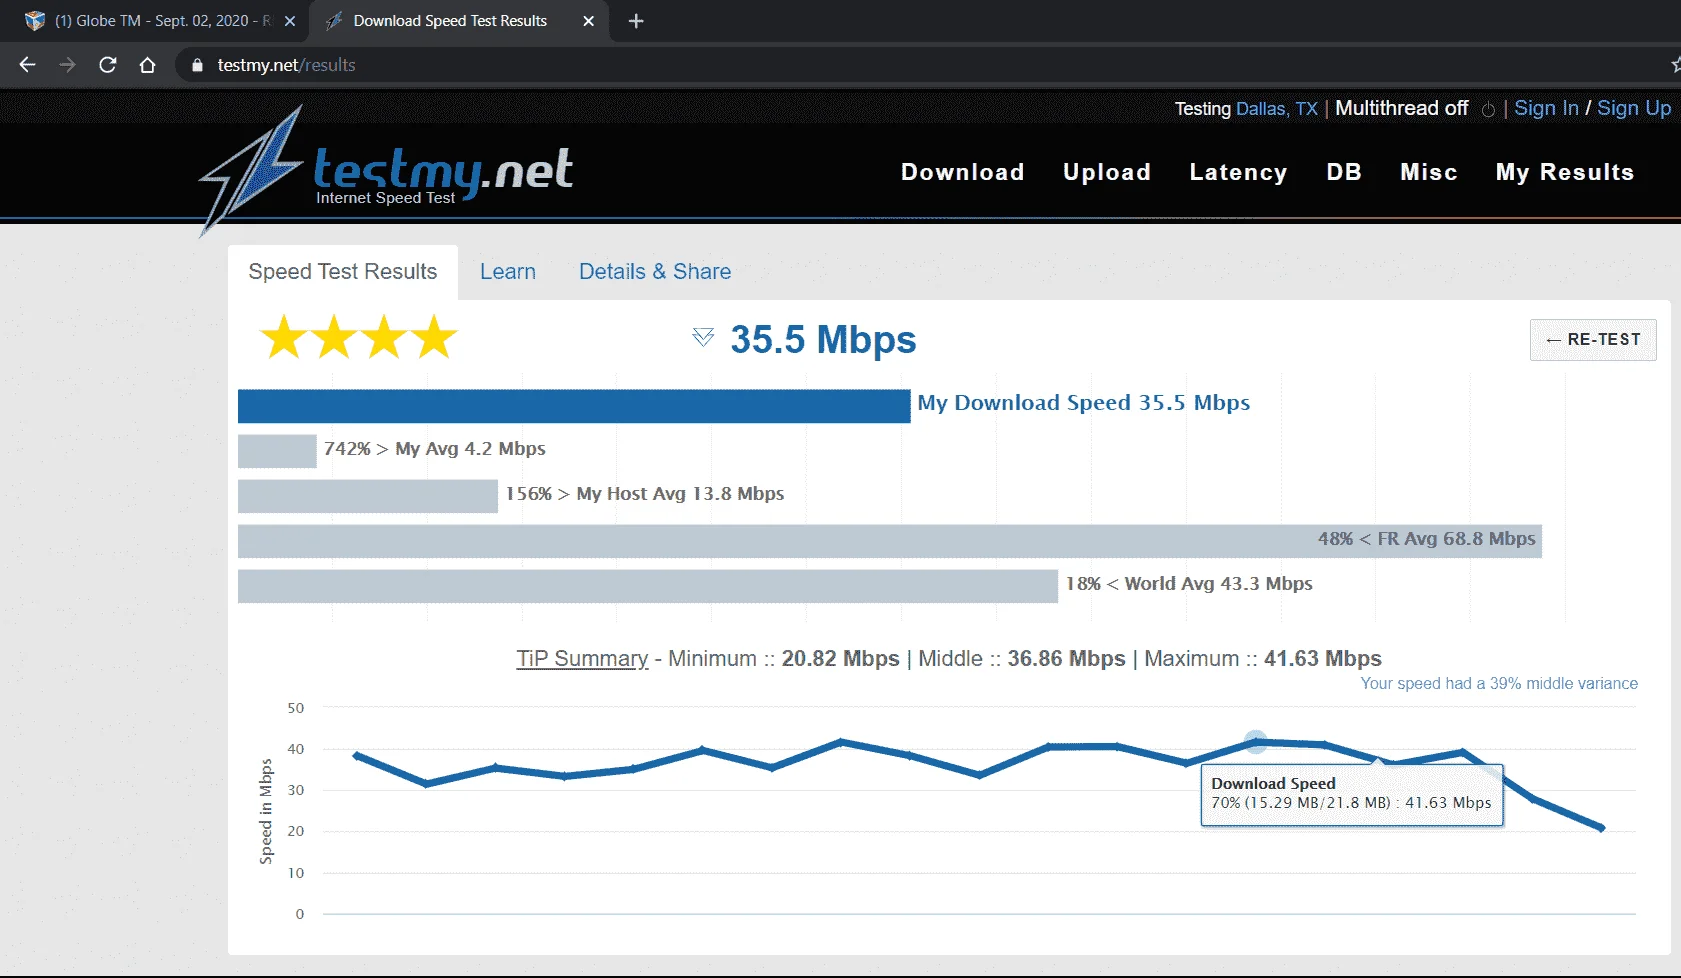Close the Globe TM tab
The image size is (1681, 978).
coord(290,21)
